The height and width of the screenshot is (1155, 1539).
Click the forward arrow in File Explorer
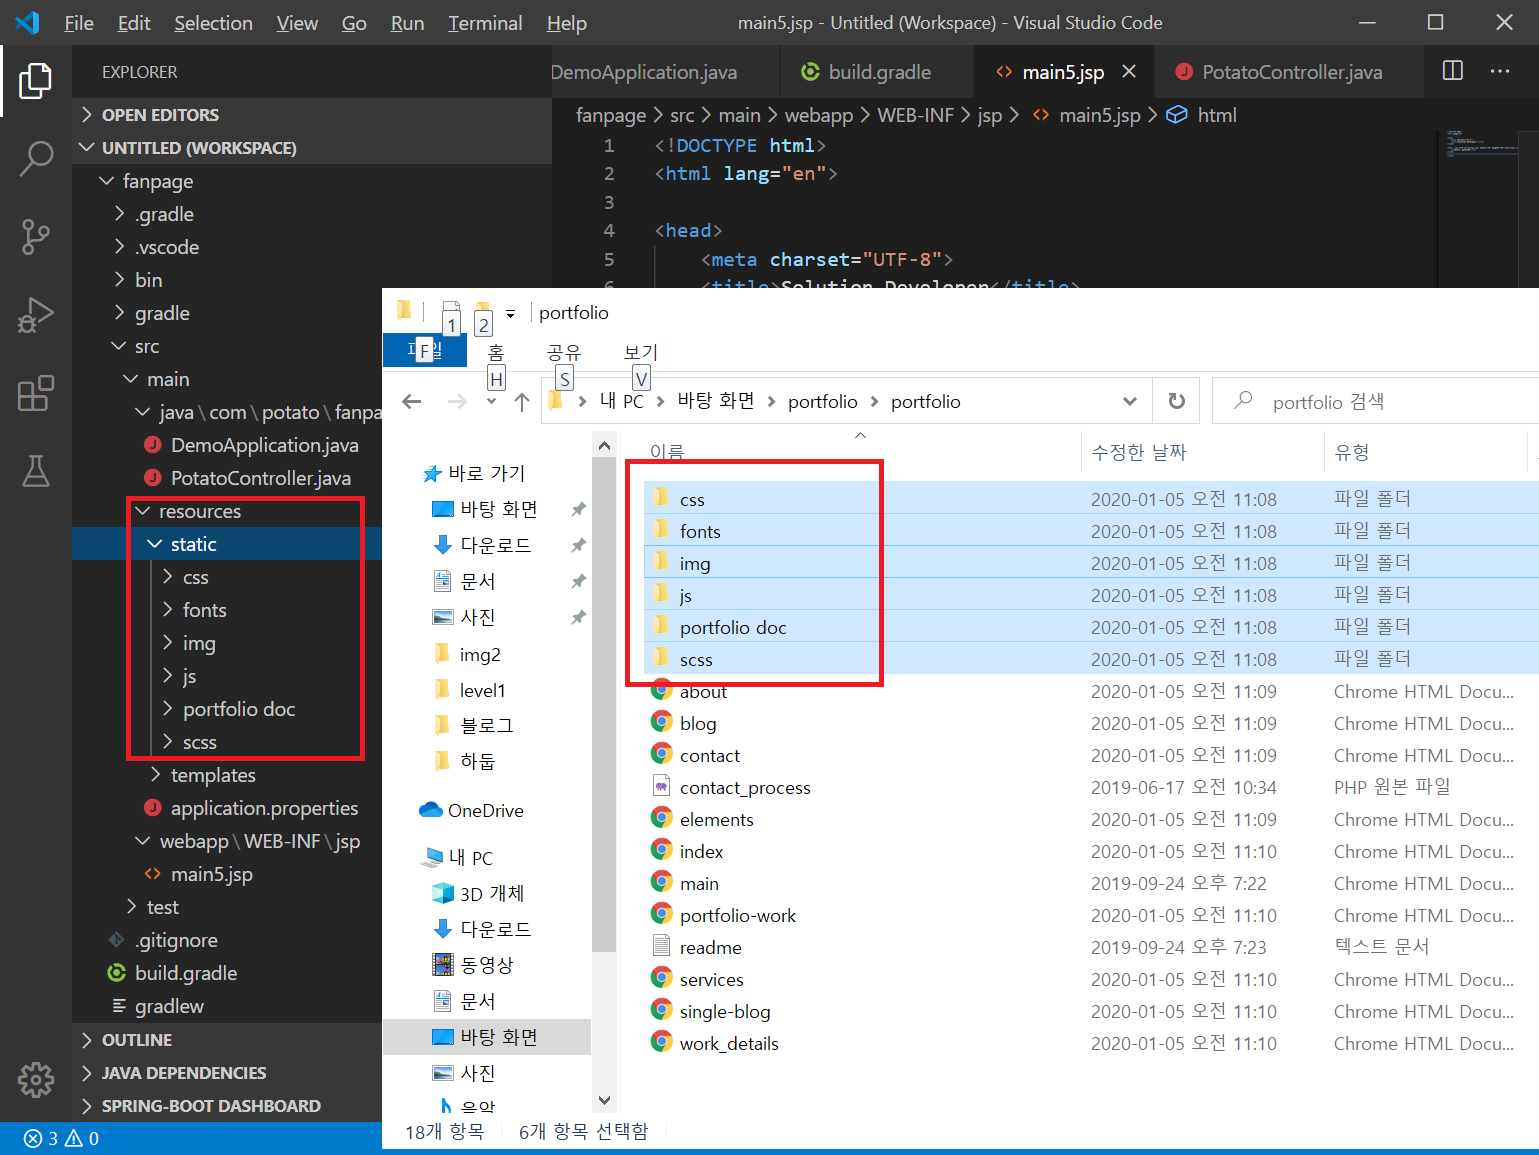457,401
